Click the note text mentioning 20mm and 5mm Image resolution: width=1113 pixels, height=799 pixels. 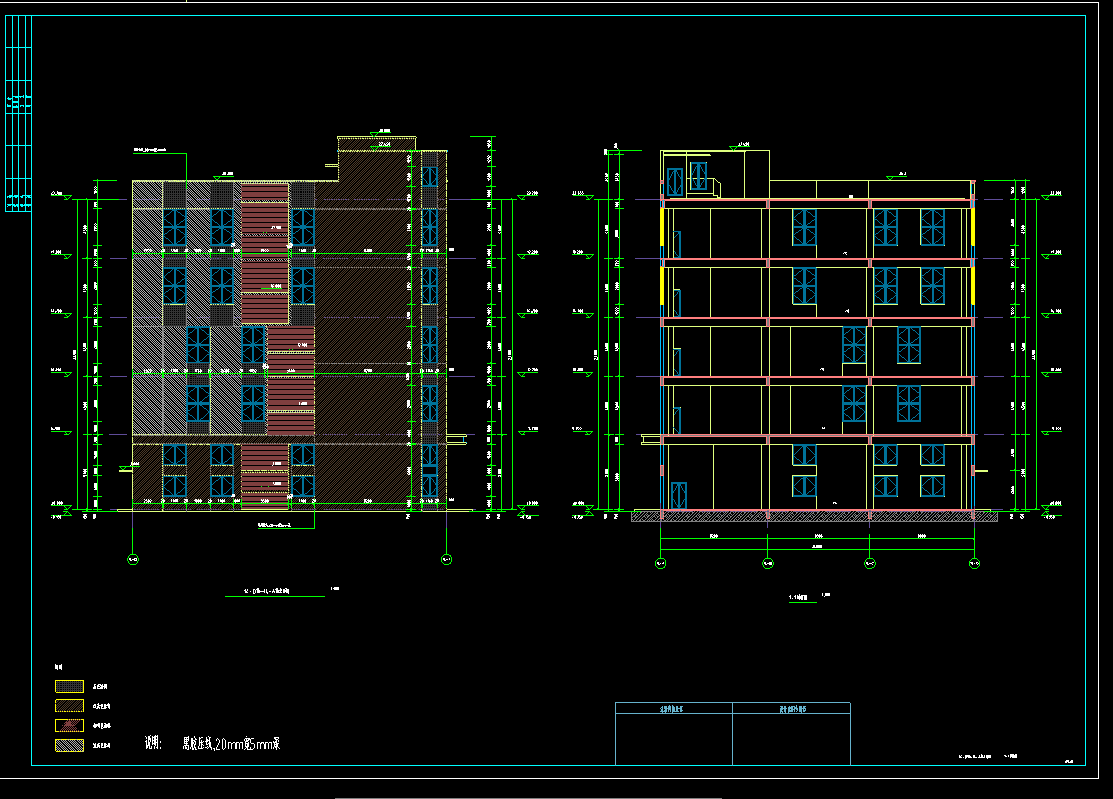230,743
